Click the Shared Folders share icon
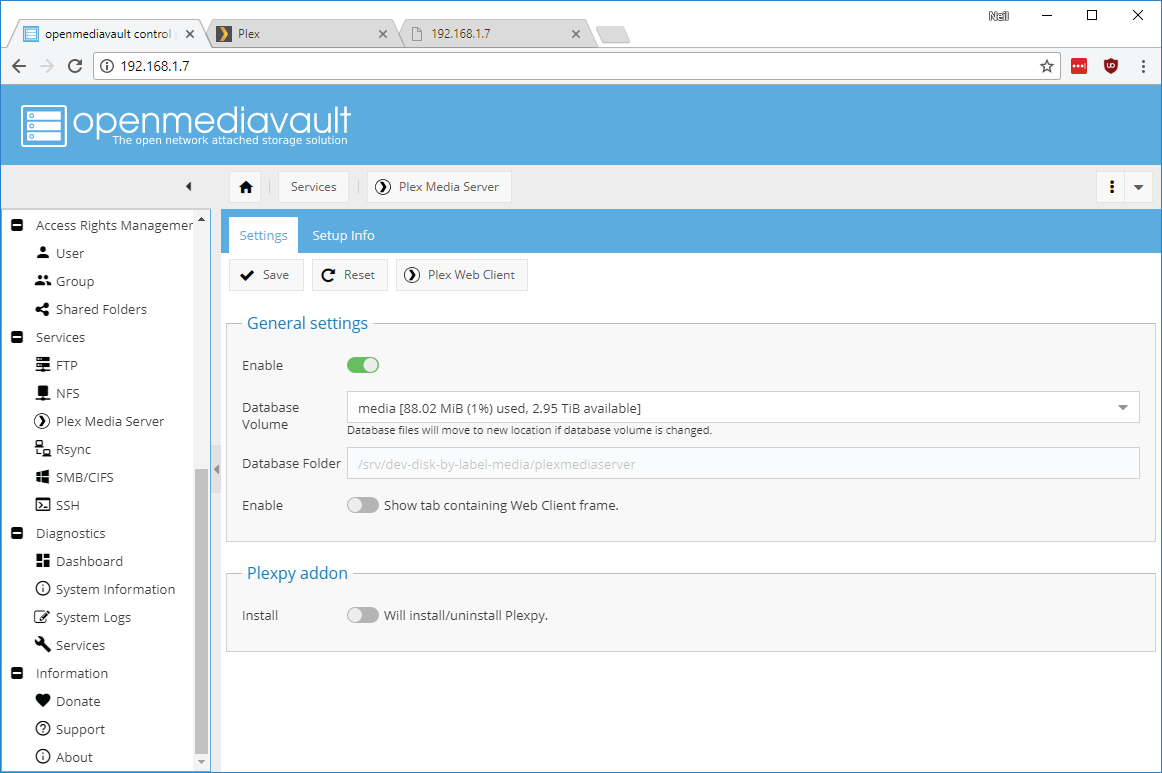Image resolution: width=1162 pixels, height=773 pixels. 43,309
